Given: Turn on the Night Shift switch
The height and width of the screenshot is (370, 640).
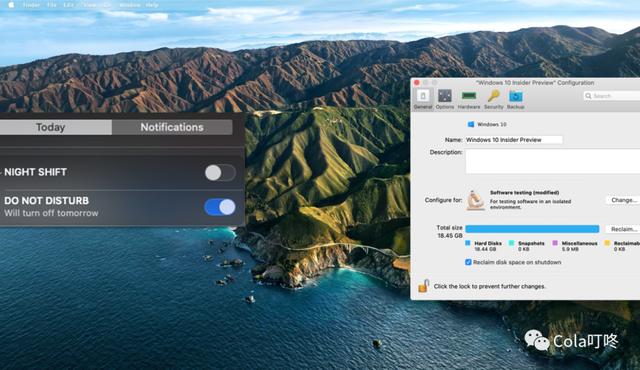Looking at the screenshot, I should coord(220,173).
